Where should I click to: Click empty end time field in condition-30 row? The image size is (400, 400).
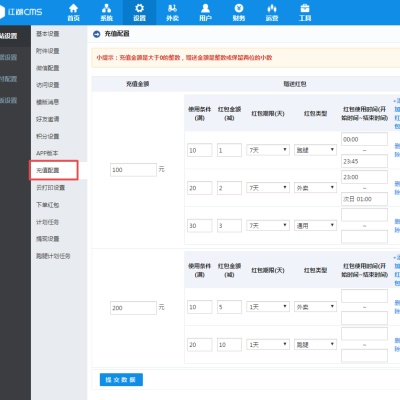coord(364,237)
